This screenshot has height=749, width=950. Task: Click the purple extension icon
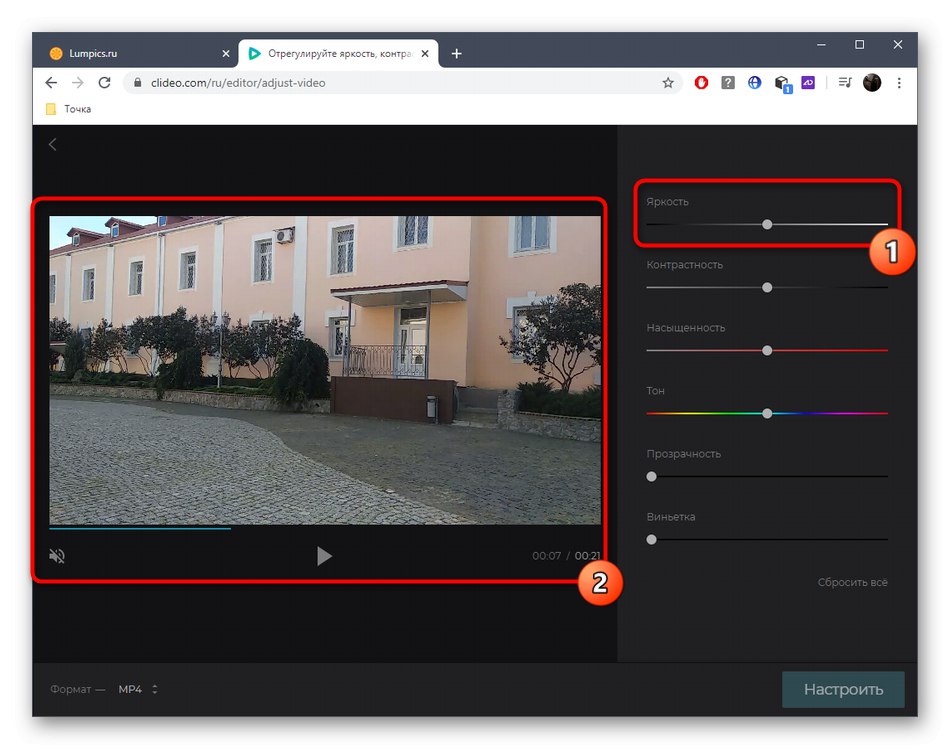808,82
